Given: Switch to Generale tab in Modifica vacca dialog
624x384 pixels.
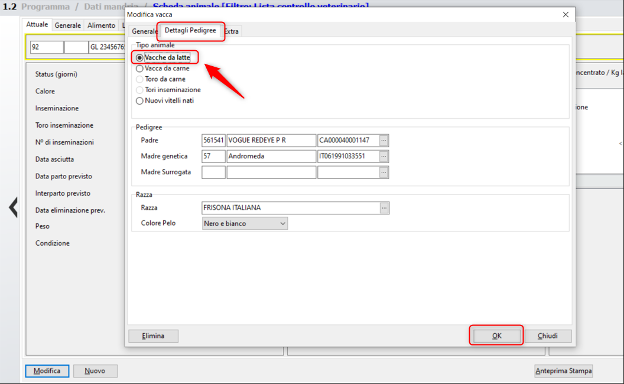Looking at the screenshot, I should click(x=144, y=31).
